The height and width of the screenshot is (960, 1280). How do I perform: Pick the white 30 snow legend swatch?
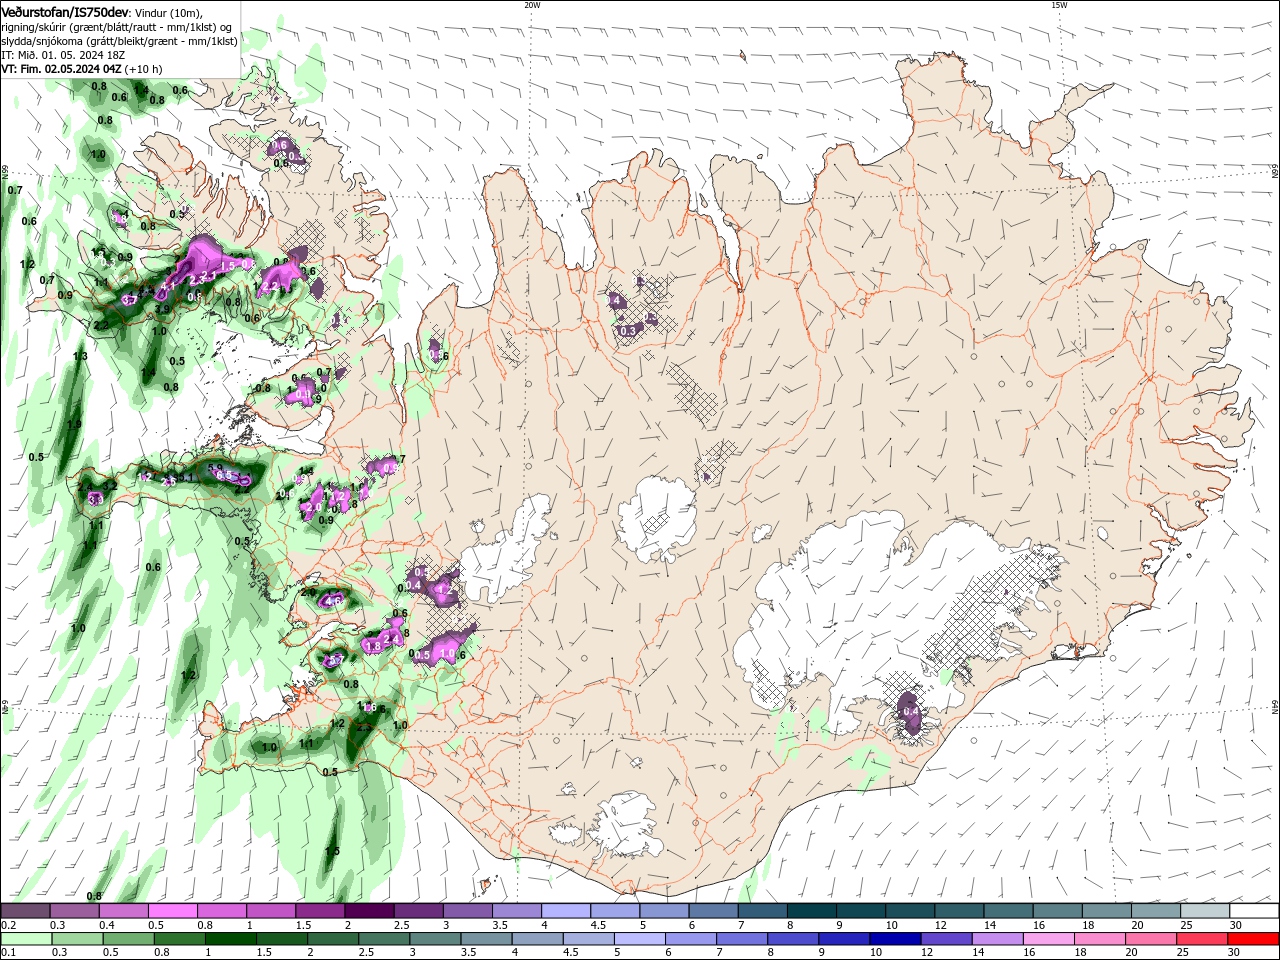1253,911
